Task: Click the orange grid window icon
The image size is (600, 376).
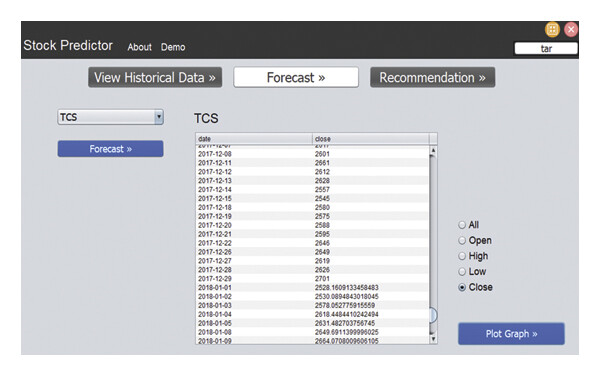Action: point(552,29)
